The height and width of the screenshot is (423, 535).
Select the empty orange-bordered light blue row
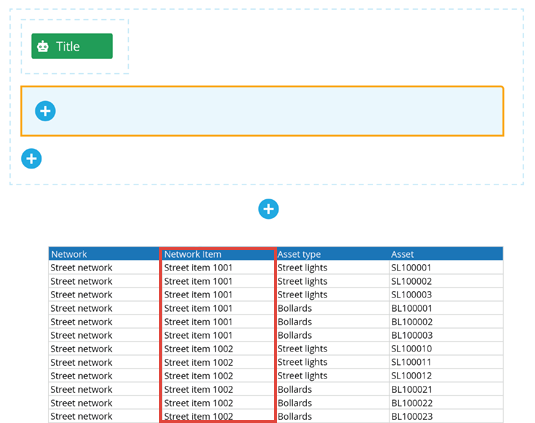pyautogui.click(x=262, y=111)
